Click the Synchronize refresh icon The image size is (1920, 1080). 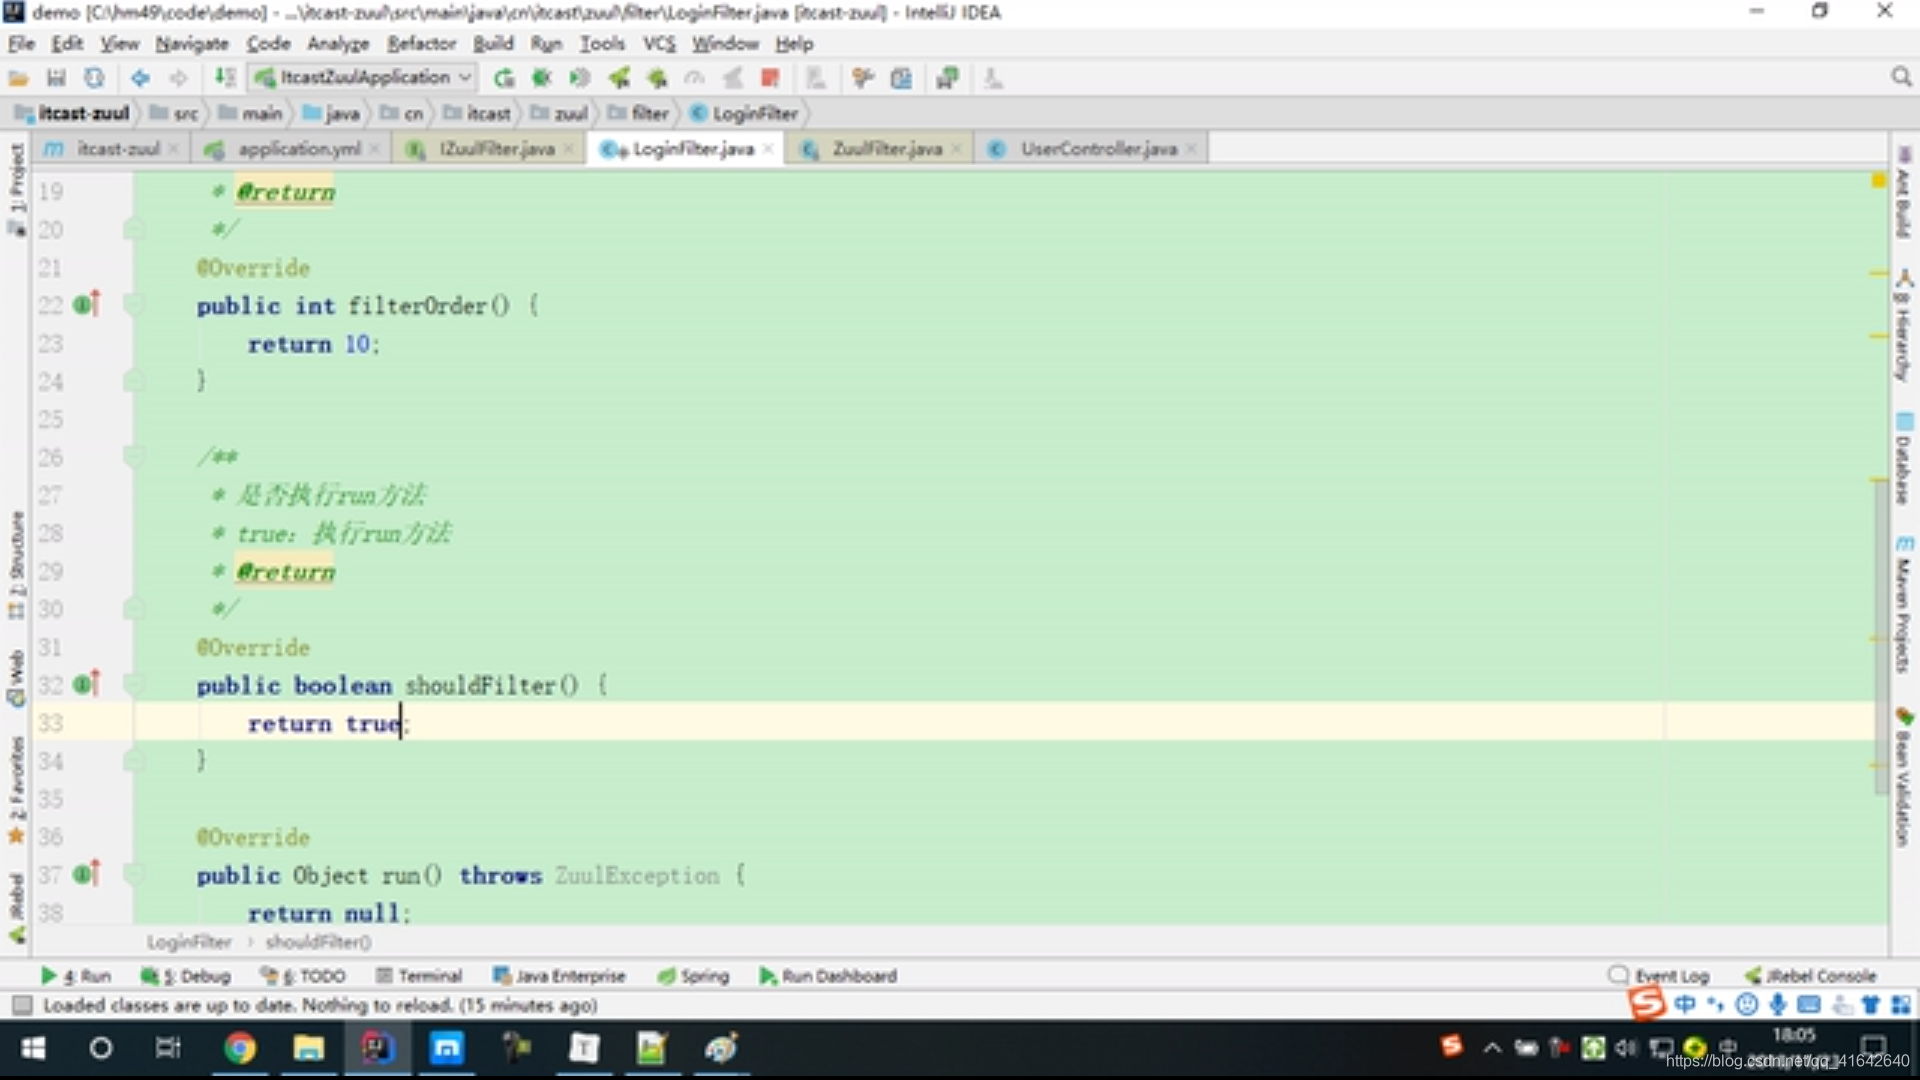[x=94, y=78]
